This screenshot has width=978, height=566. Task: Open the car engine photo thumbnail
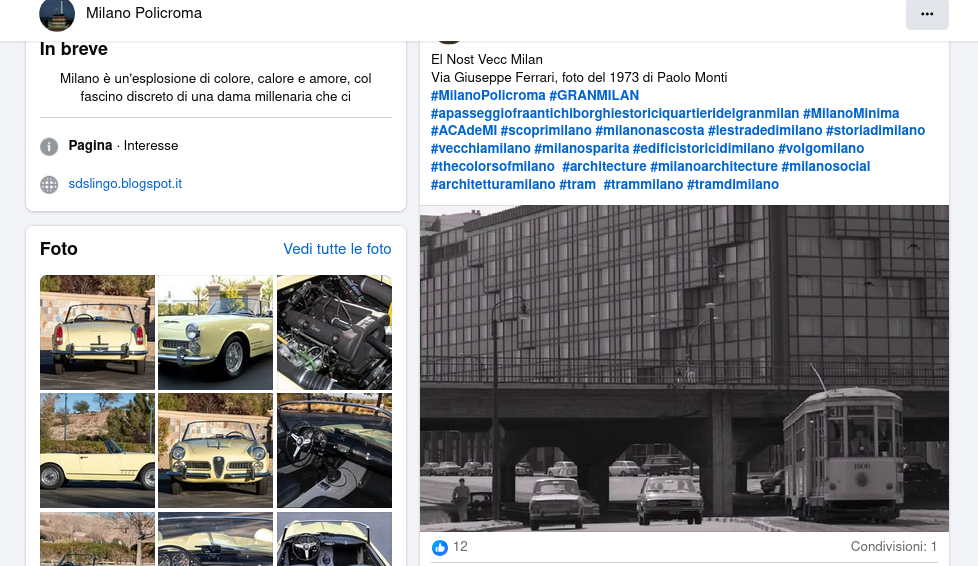click(x=334, y=332)
